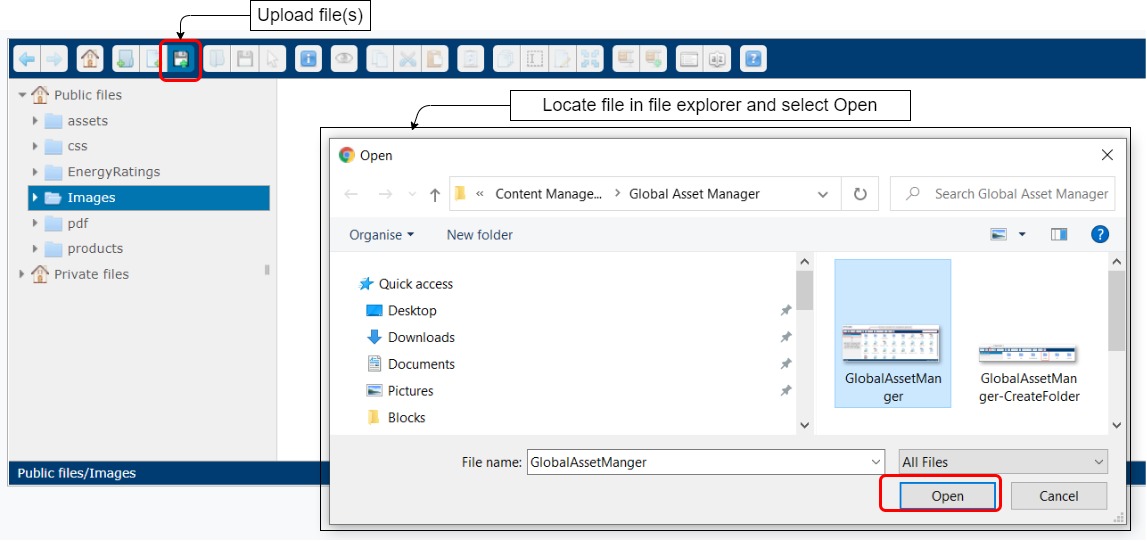
Task: Toggle the preview pane in the Open dialog
Action: (x=1059, y=235)
